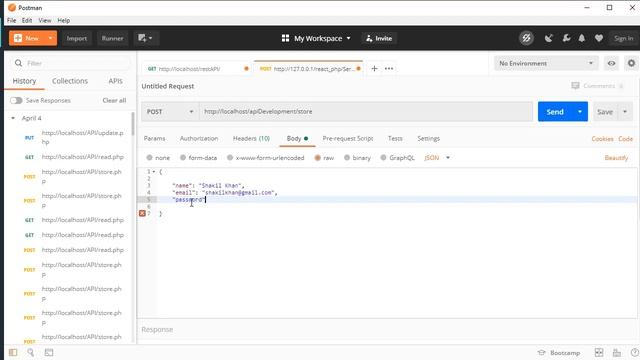The image size is (640, 360).
Task: Select the form-data radio button
Action: 183,158
